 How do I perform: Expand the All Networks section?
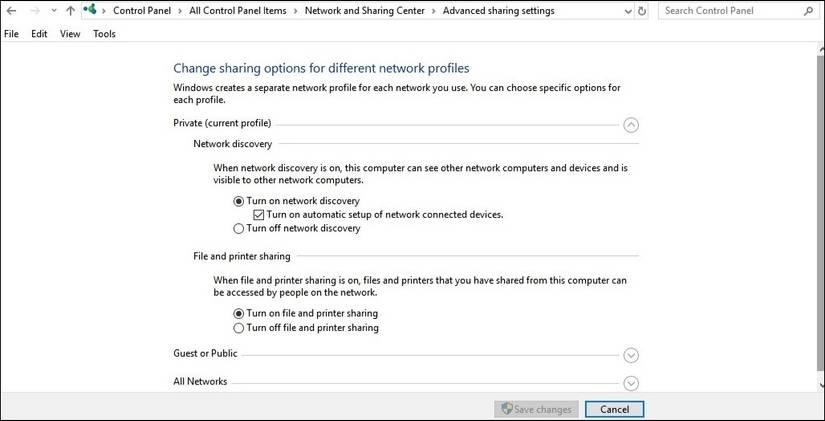tap(630, 383)
